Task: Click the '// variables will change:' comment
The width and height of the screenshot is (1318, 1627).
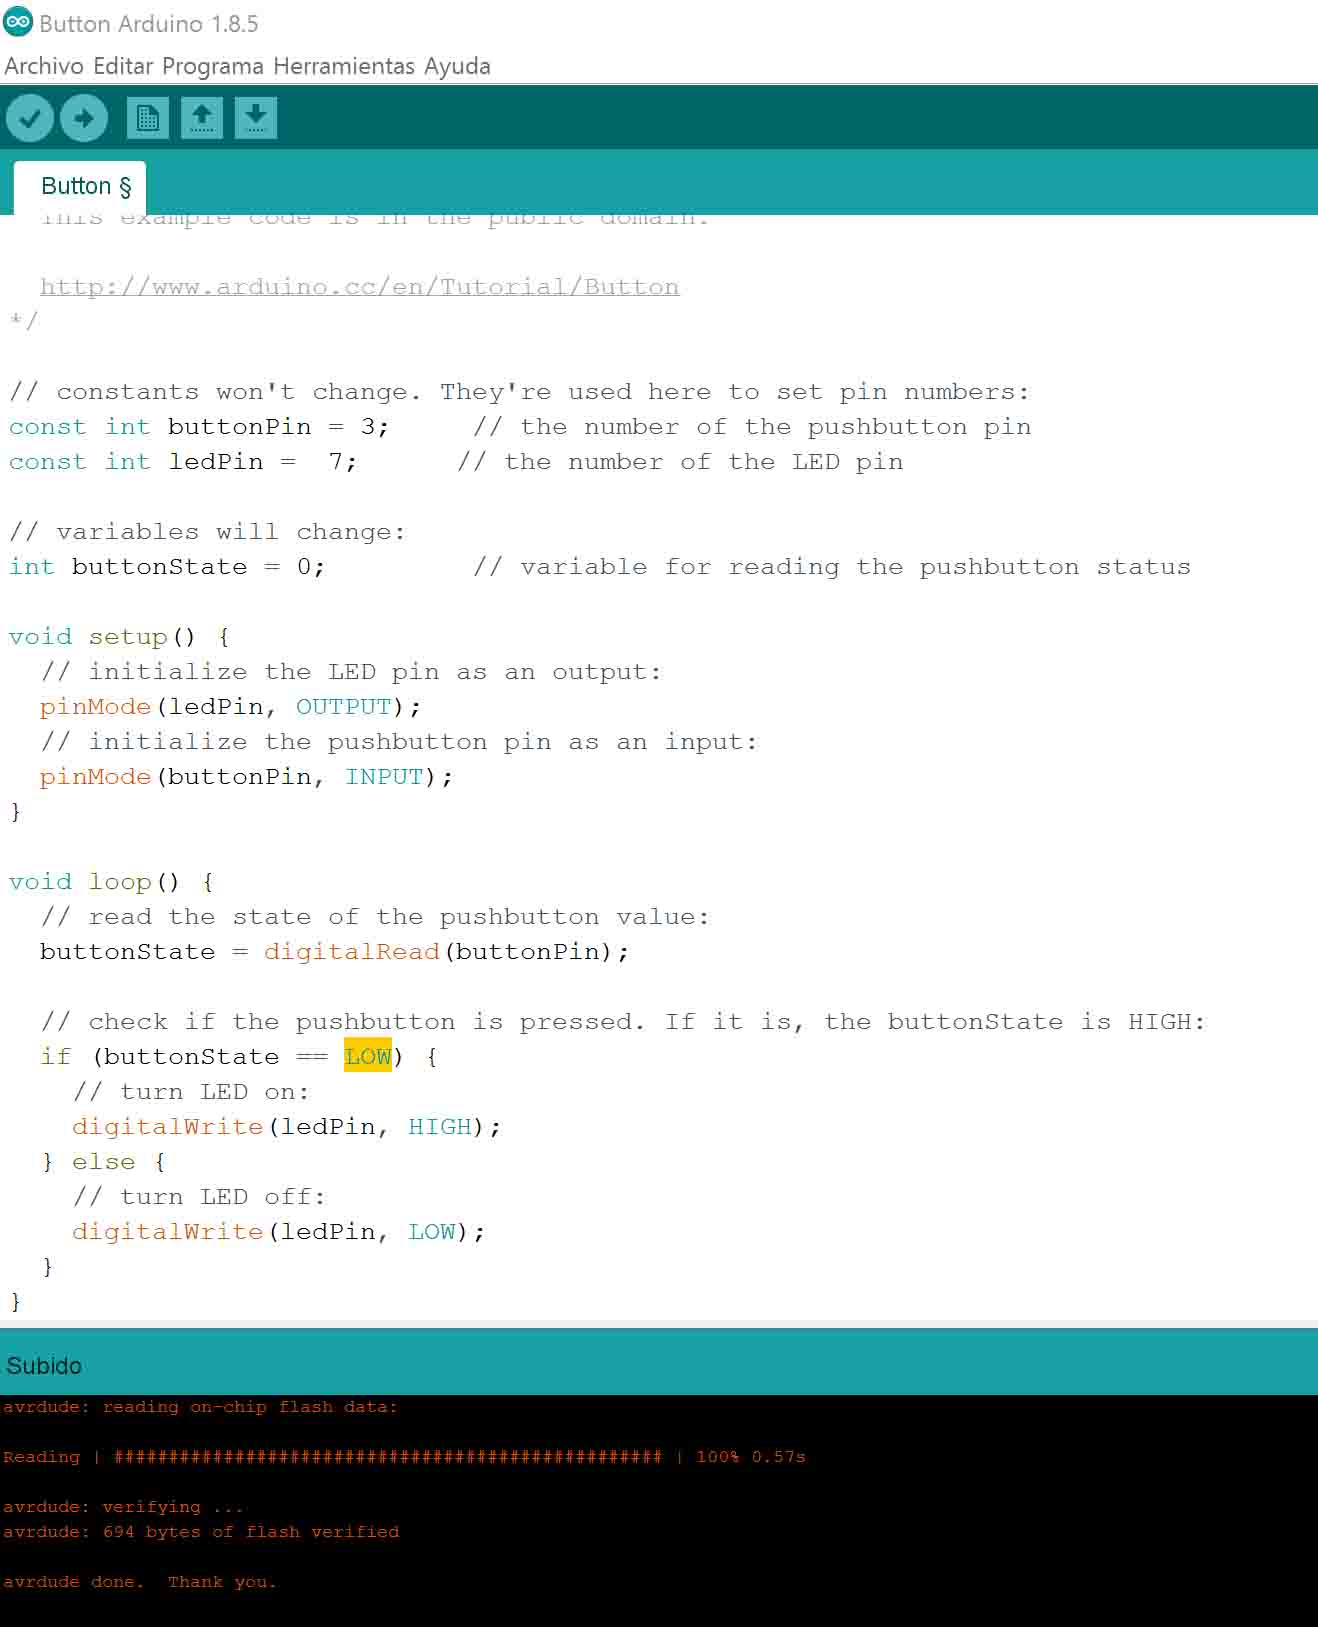Action: click(207, 532)
